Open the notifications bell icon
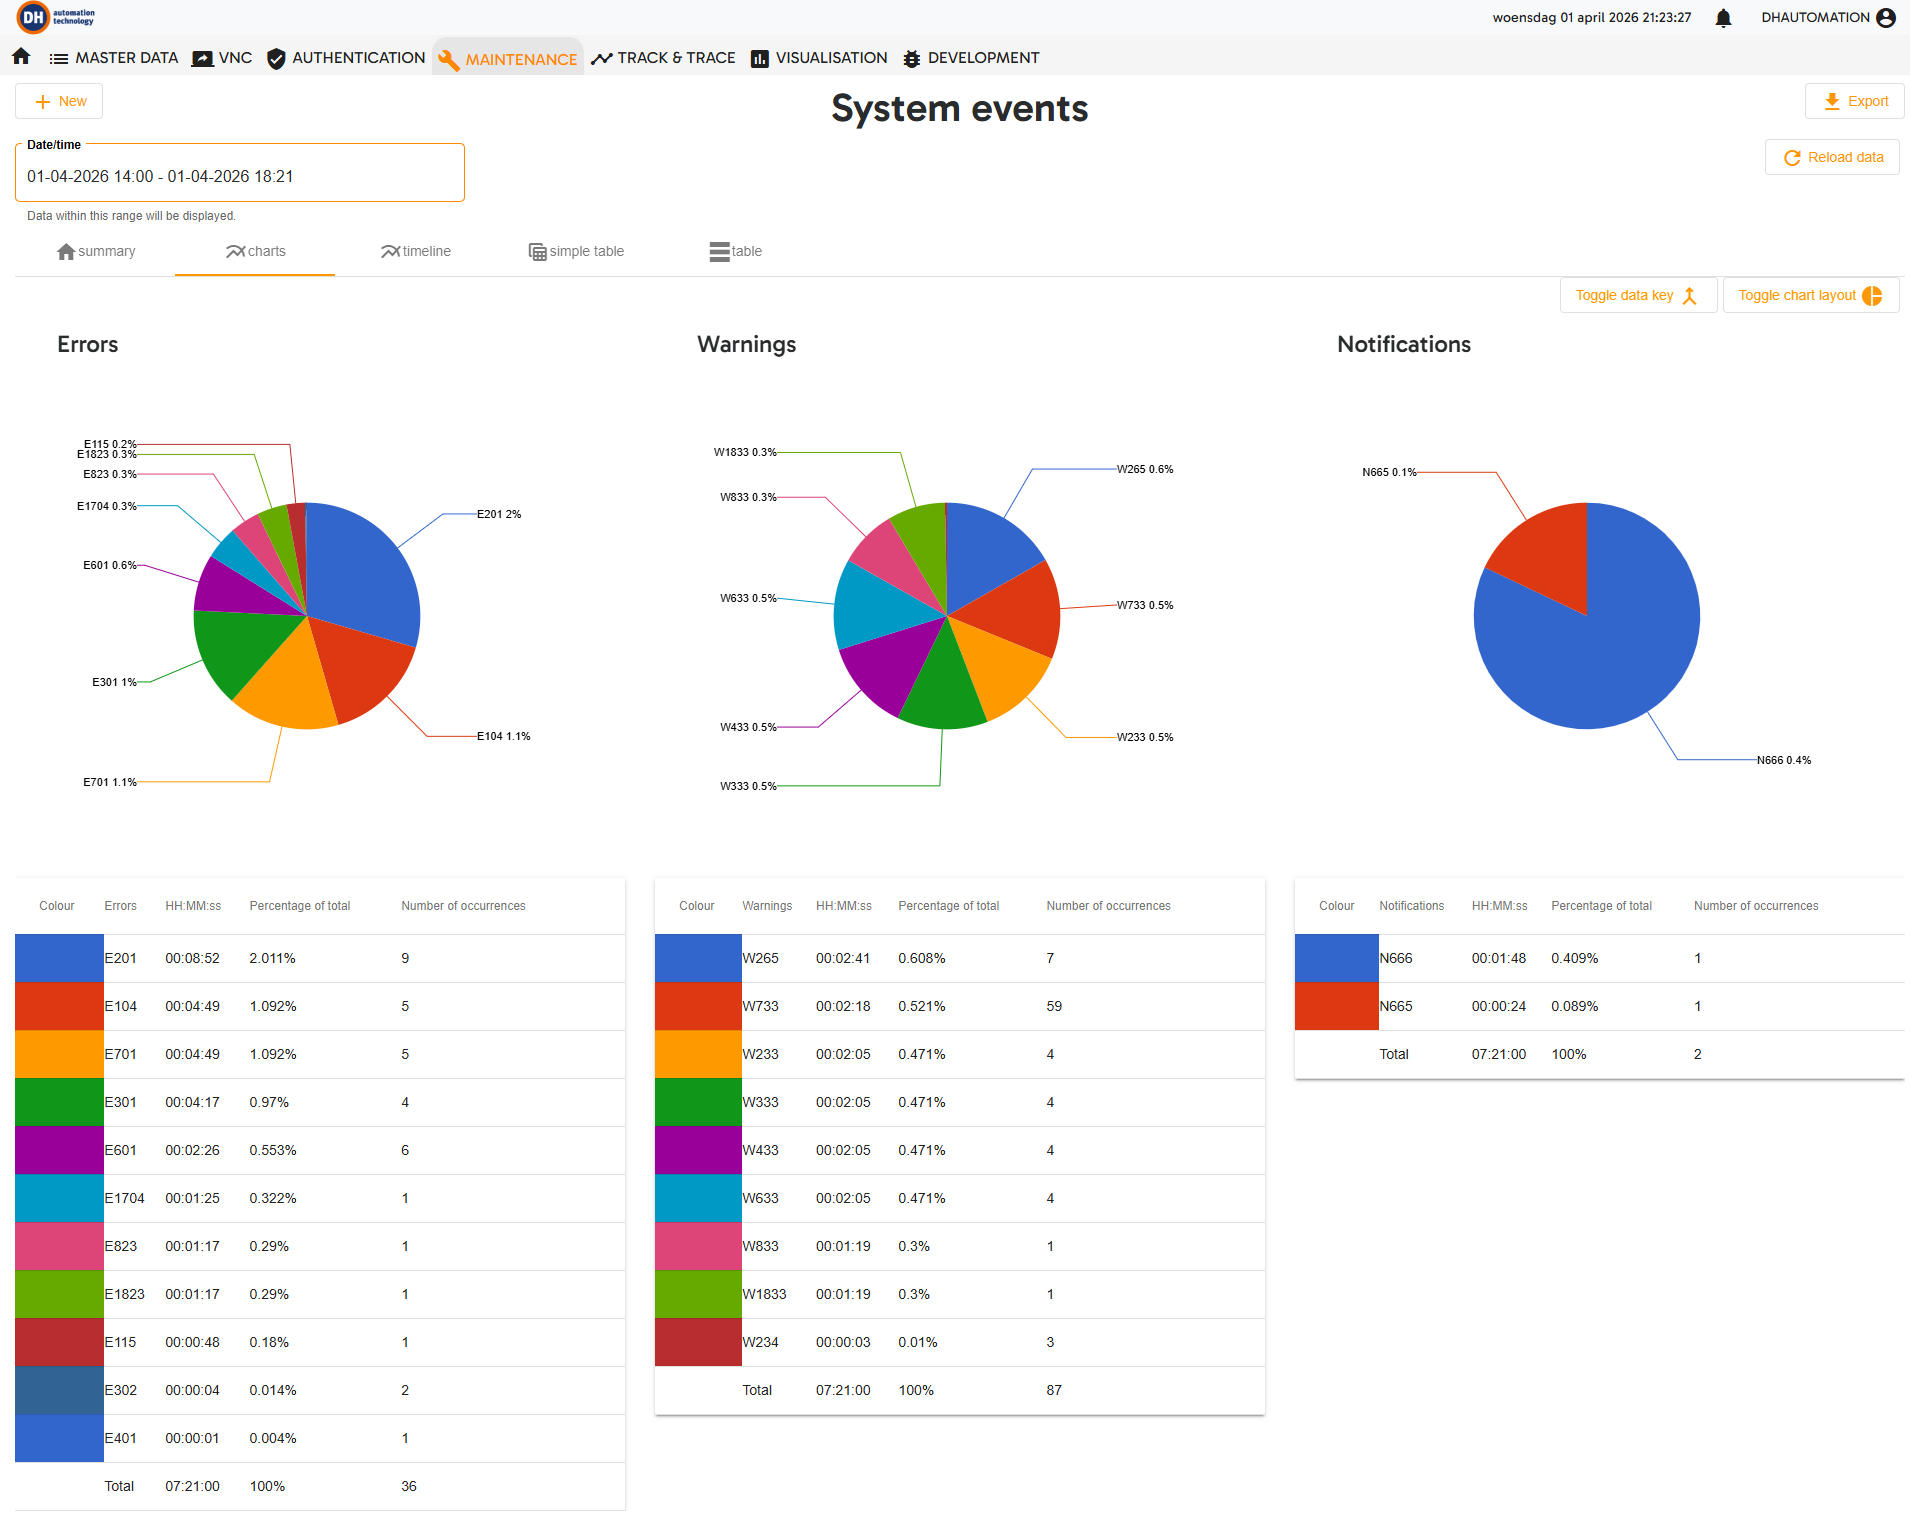Image resolution: width=1910 pixels, height=1521 pixels. (x=1723, y=18)
